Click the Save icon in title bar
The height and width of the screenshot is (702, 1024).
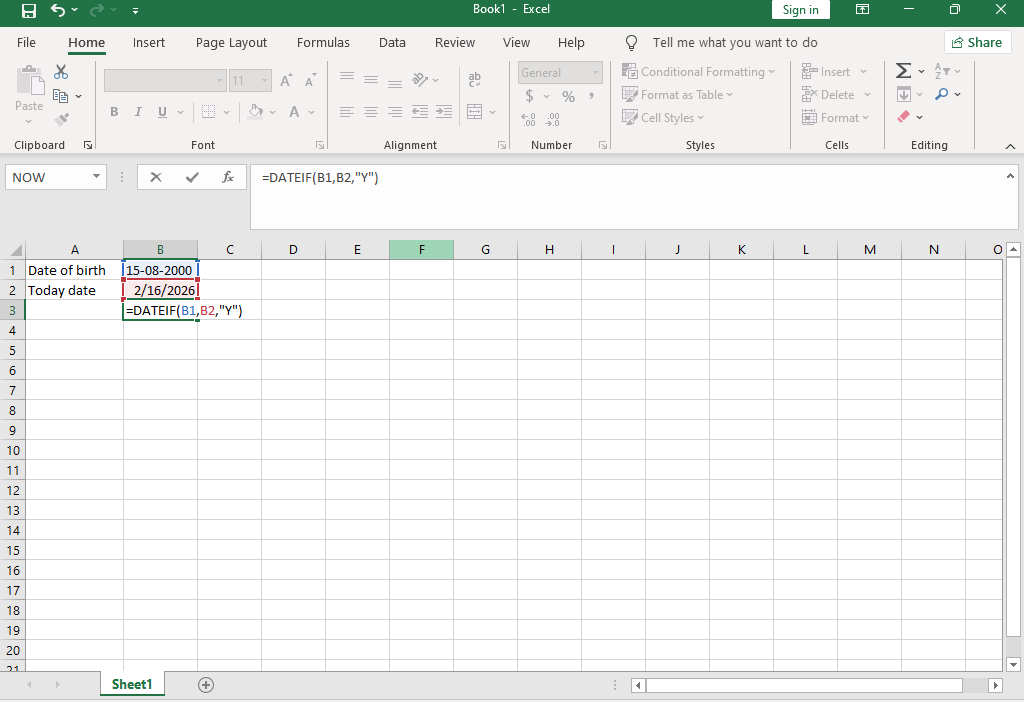(x=29, y=10)
